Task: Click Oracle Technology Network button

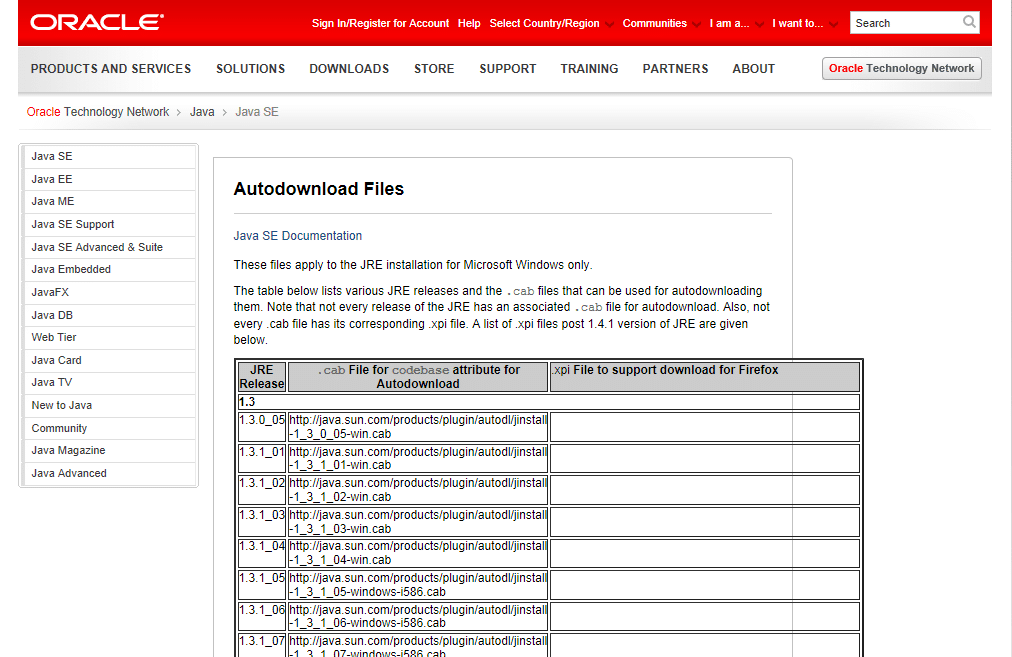Action: [902, 68]
